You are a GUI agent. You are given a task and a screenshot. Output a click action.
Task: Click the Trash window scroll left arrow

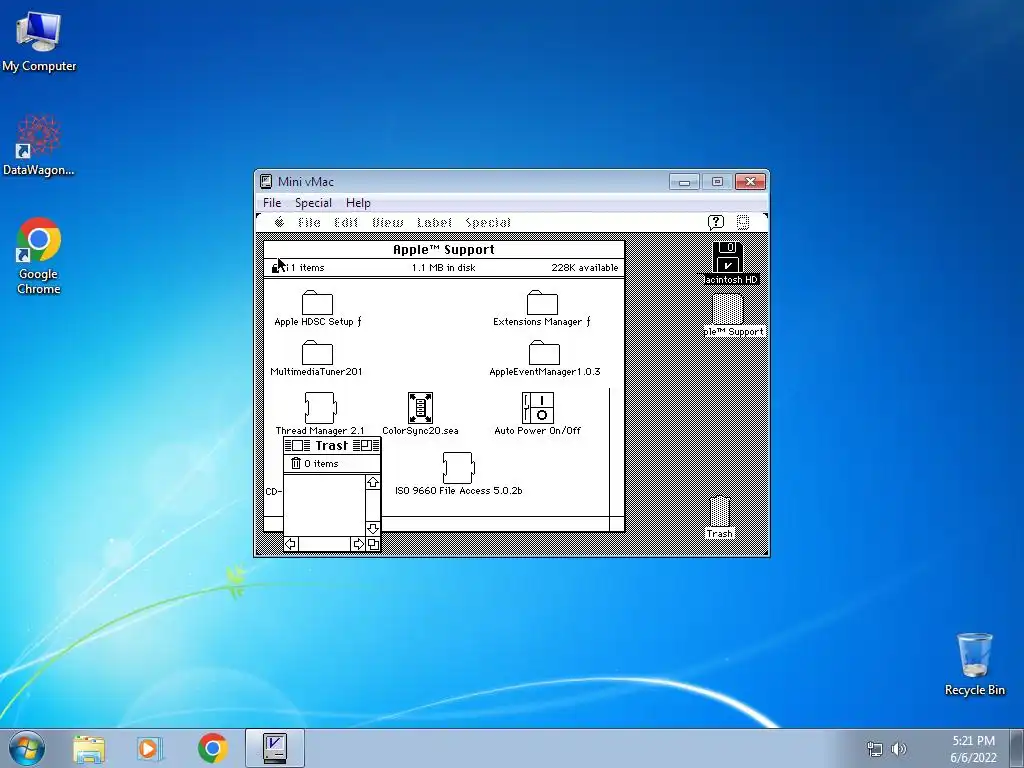291,544
